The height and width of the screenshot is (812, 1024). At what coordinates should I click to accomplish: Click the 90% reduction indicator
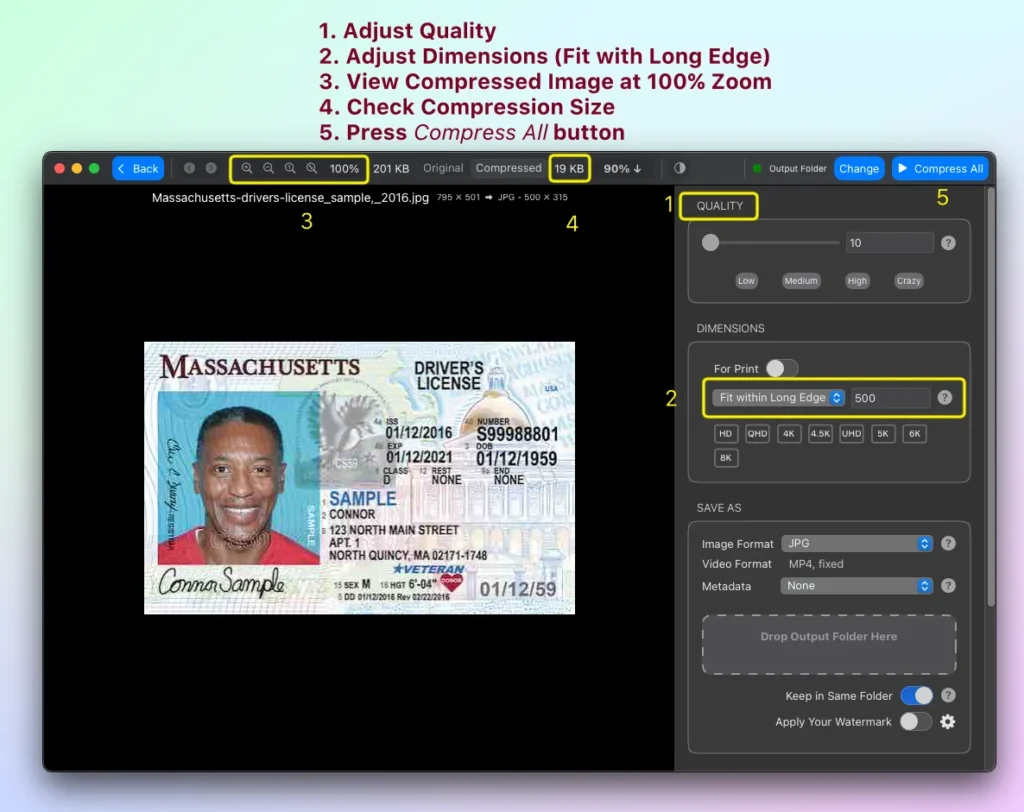click(622, 169)
